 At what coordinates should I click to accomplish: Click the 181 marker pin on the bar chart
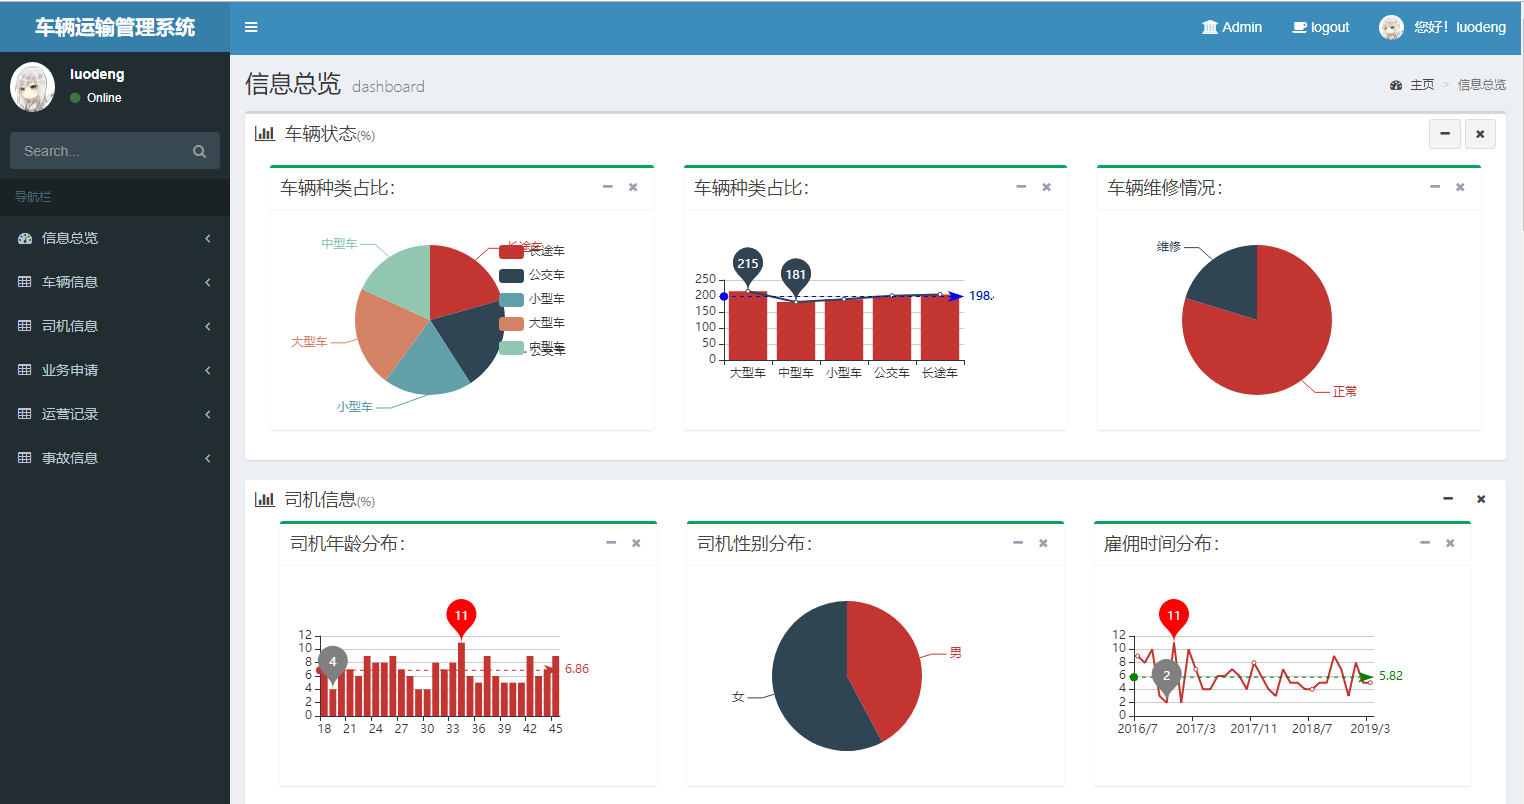(795, 275)
